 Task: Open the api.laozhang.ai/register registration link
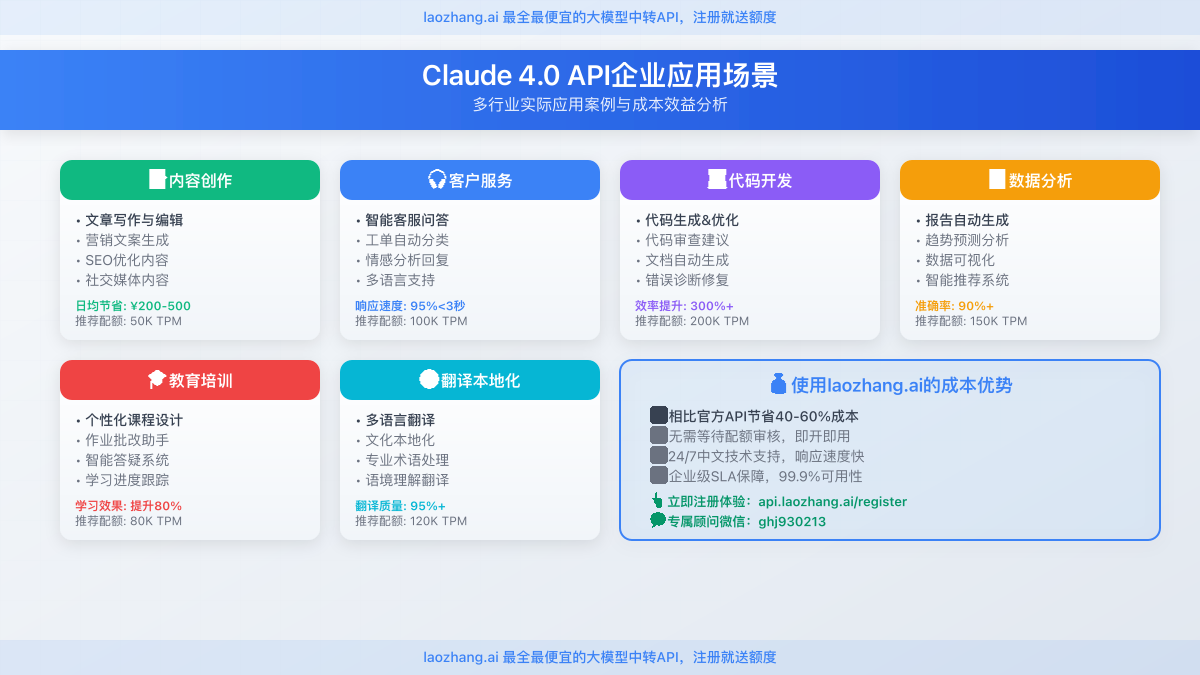(832, 502)
